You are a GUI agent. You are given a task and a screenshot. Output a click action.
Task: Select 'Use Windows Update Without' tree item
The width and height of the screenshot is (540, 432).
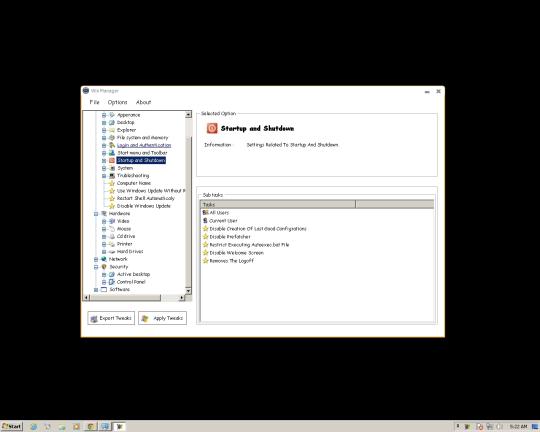(x=151, y=191)
